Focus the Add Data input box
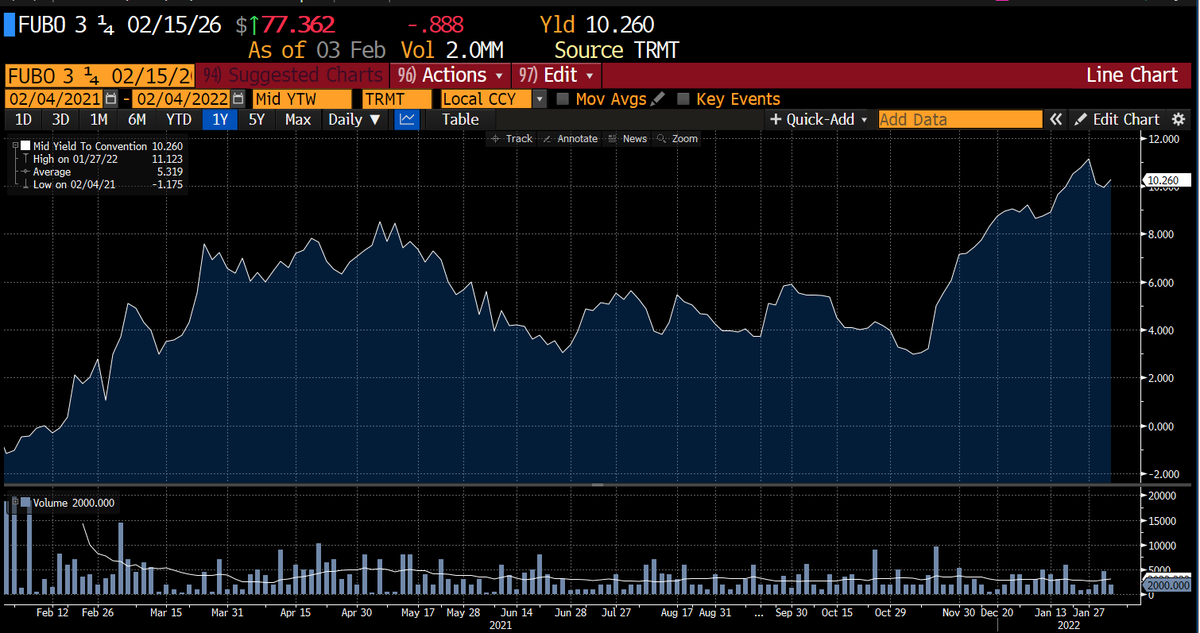The image size is (1200, 633). 960,119
